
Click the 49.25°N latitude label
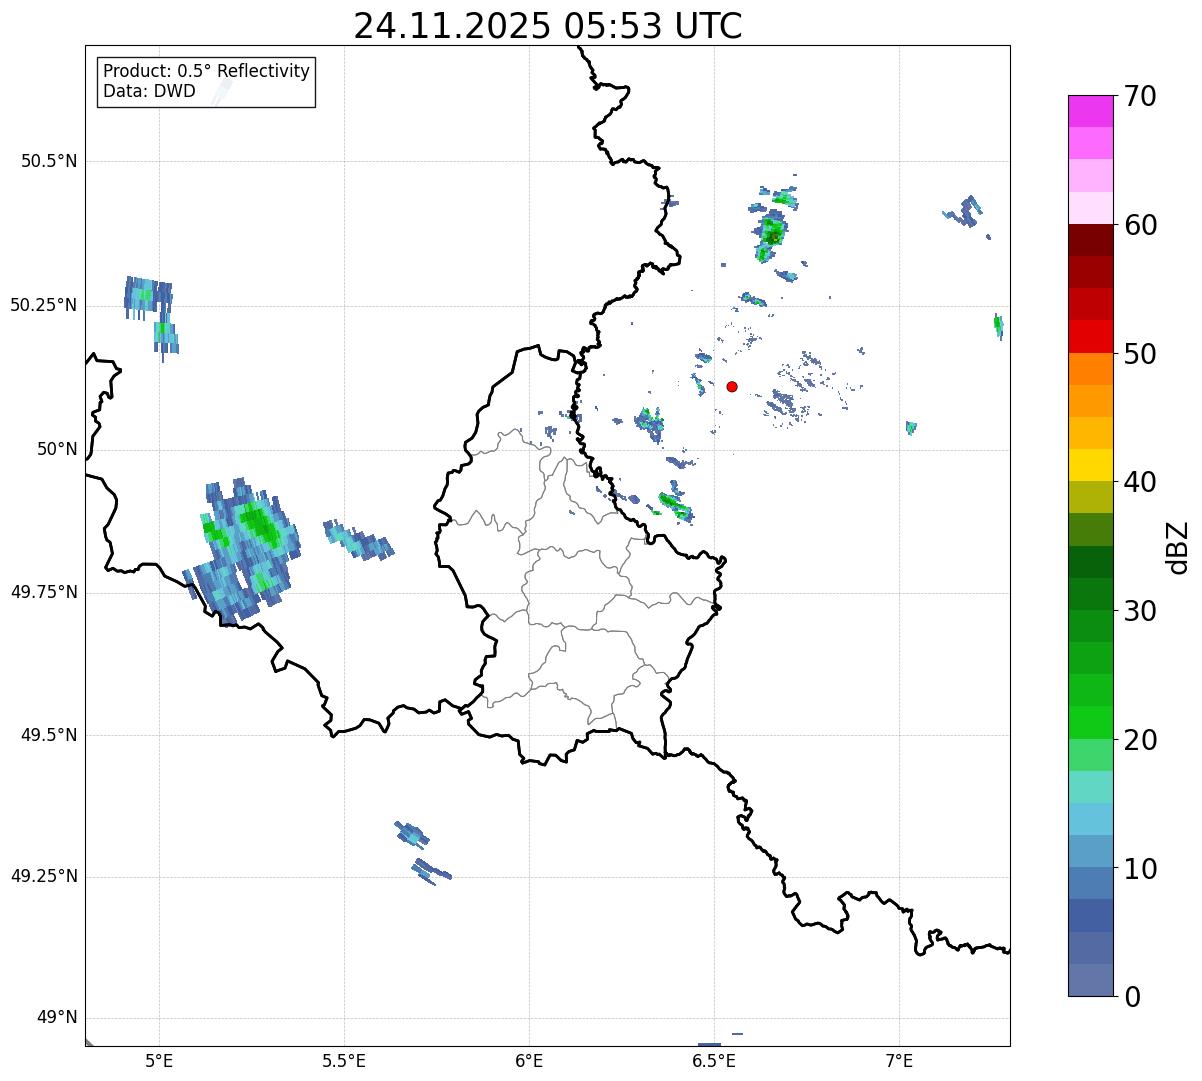44,876
